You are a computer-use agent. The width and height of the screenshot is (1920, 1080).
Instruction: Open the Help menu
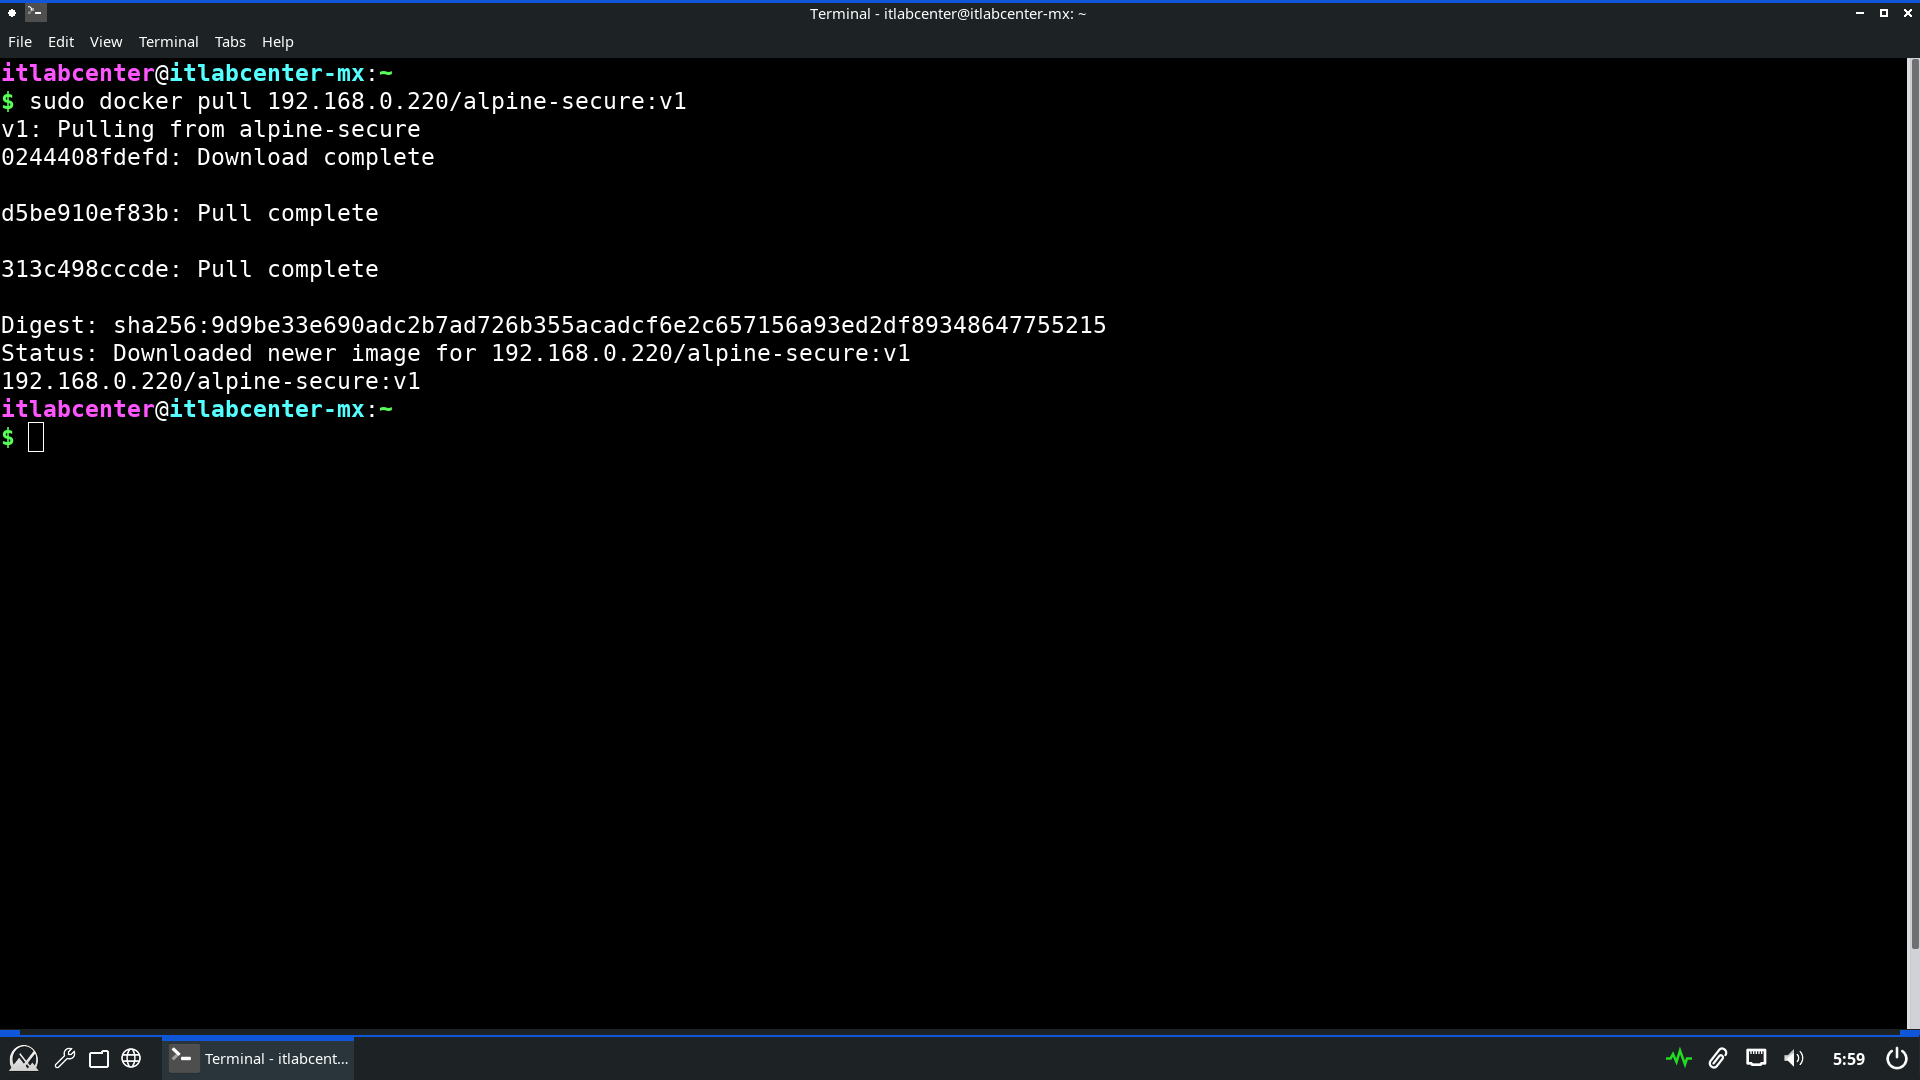click(277, 42)
